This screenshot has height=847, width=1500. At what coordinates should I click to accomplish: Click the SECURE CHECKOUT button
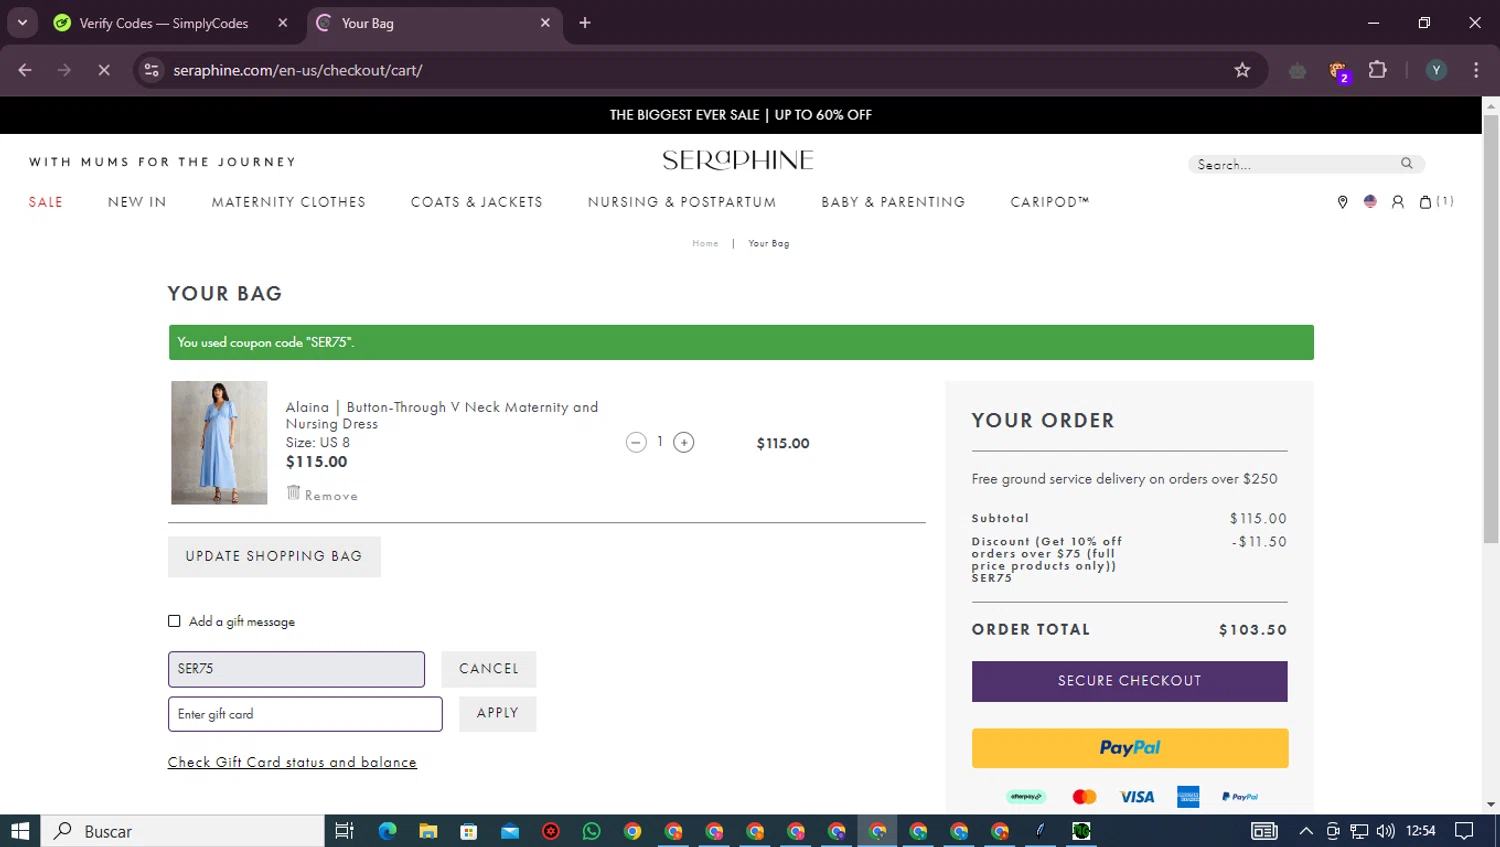1130,681
